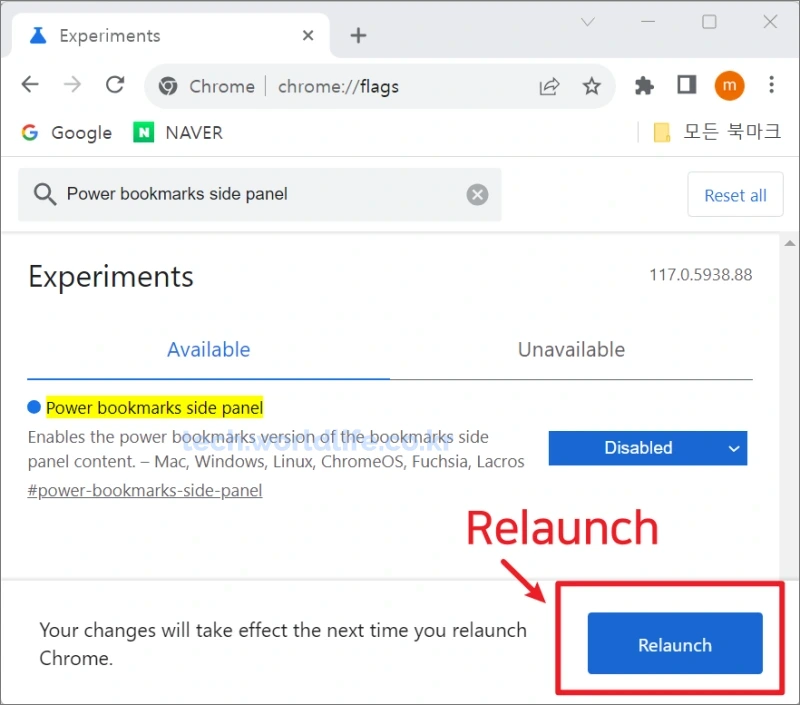Switch to the Available tab
The width and height of the screenshot is (800, 705).
pyautogui.click(x=209, y=350)
